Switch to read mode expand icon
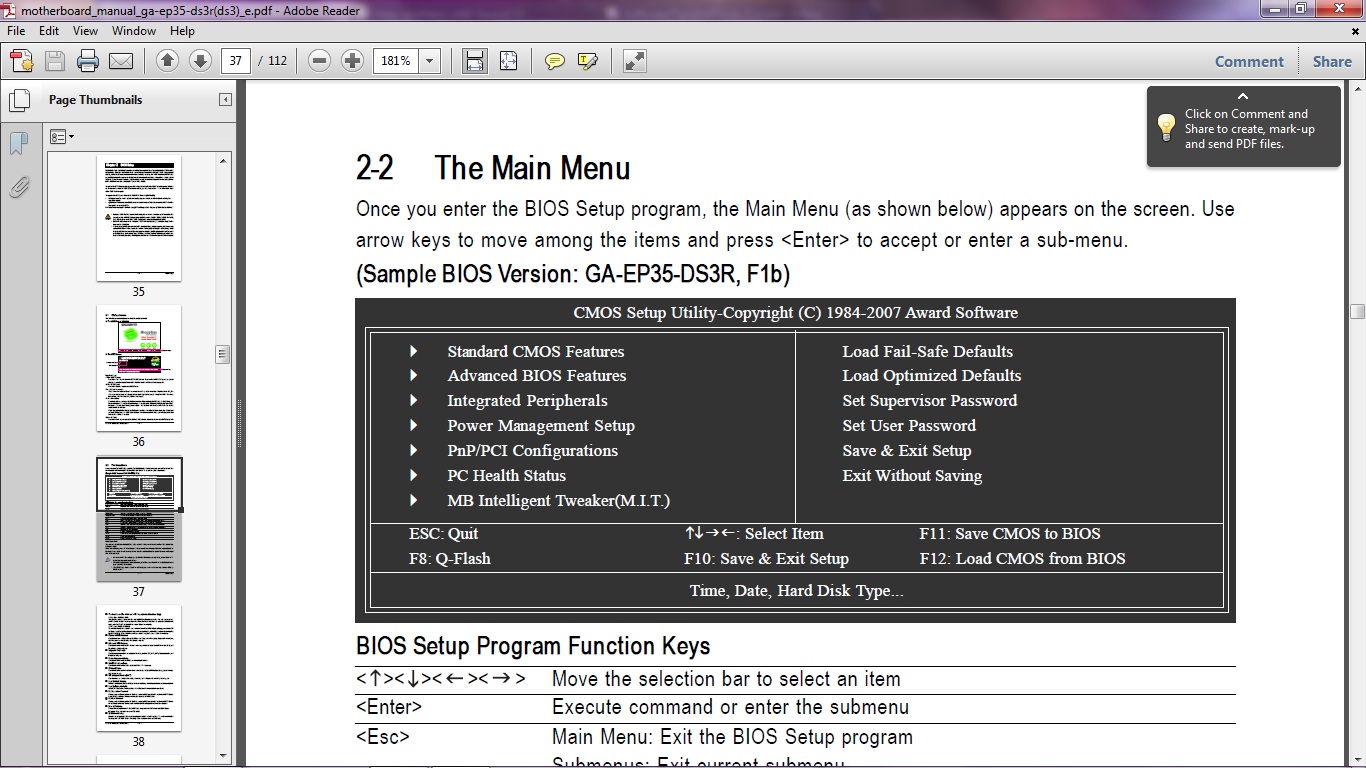The image size is (1366, 768). click(x=634, y=61)
